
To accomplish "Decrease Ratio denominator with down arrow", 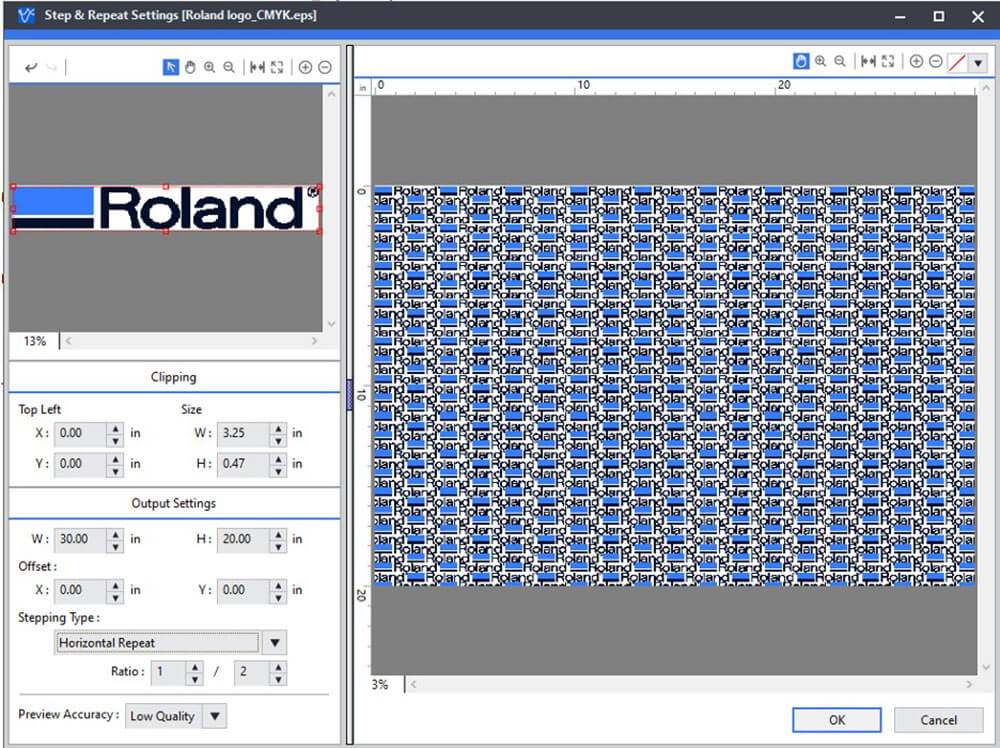I will pos(278,679).
